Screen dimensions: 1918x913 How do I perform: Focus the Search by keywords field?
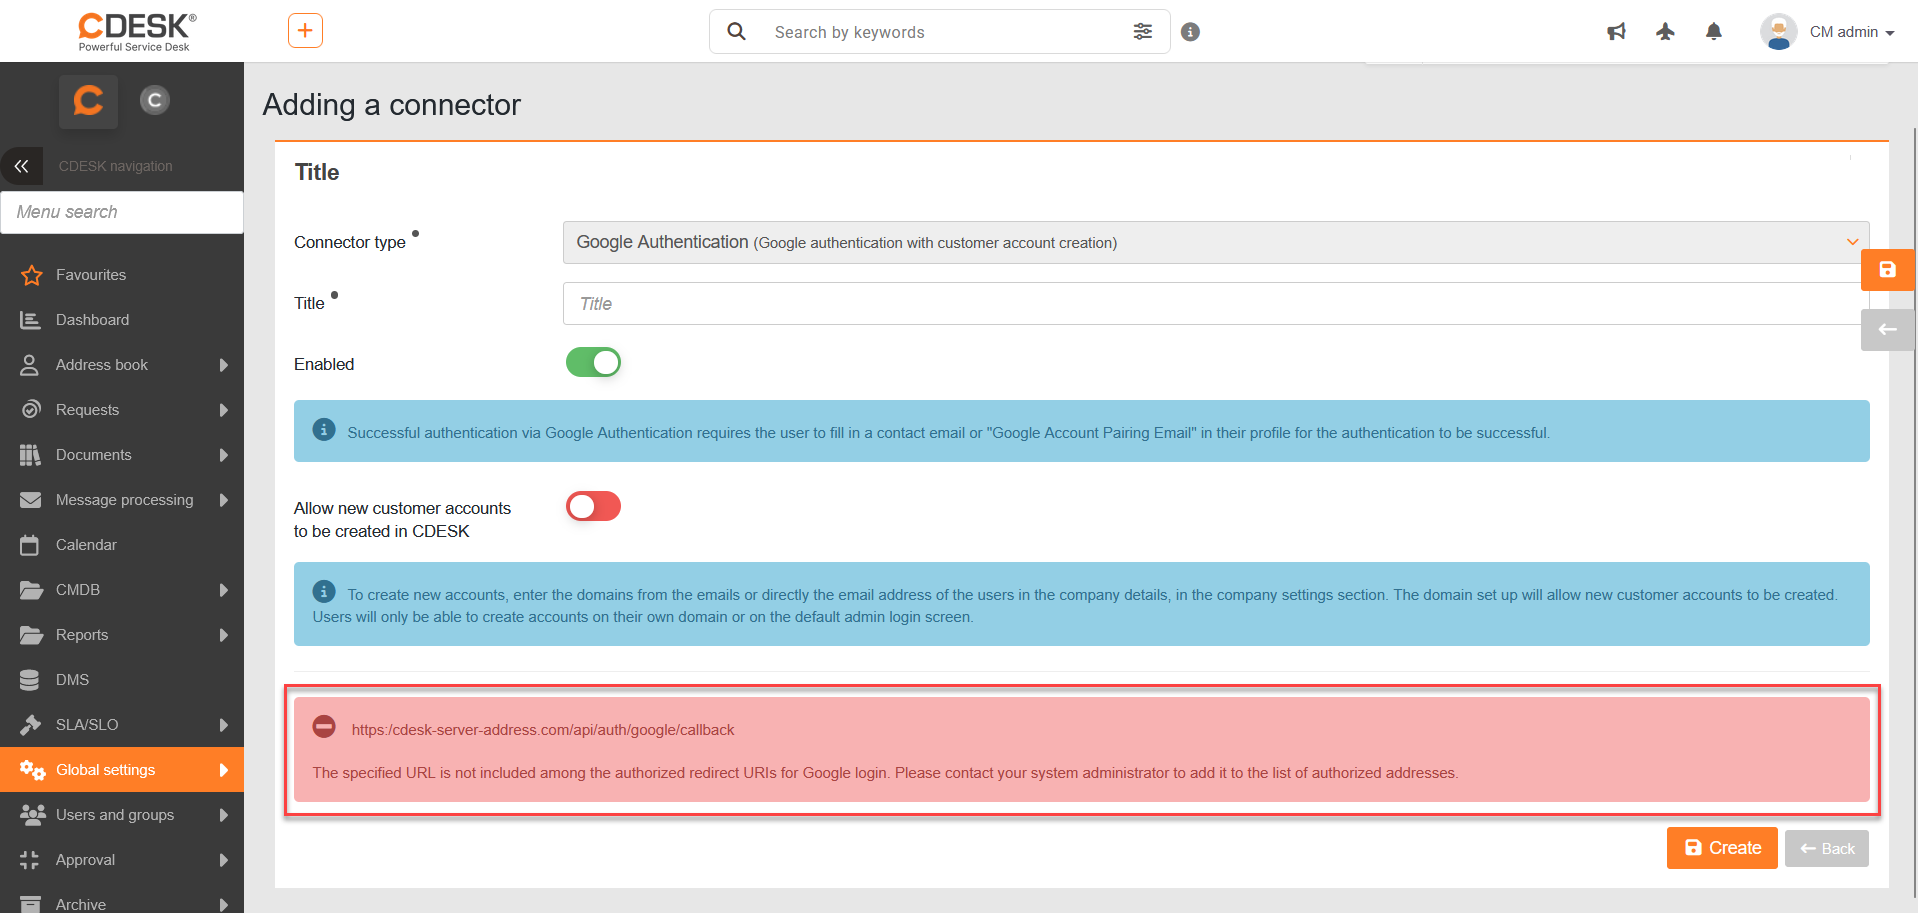click(x=940, y=32)
